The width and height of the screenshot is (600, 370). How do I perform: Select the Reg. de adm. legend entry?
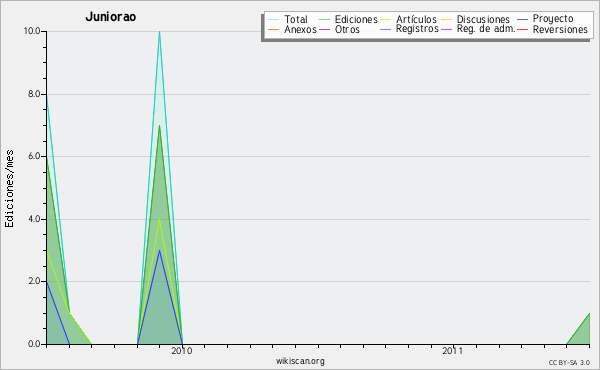coord(486,29)
